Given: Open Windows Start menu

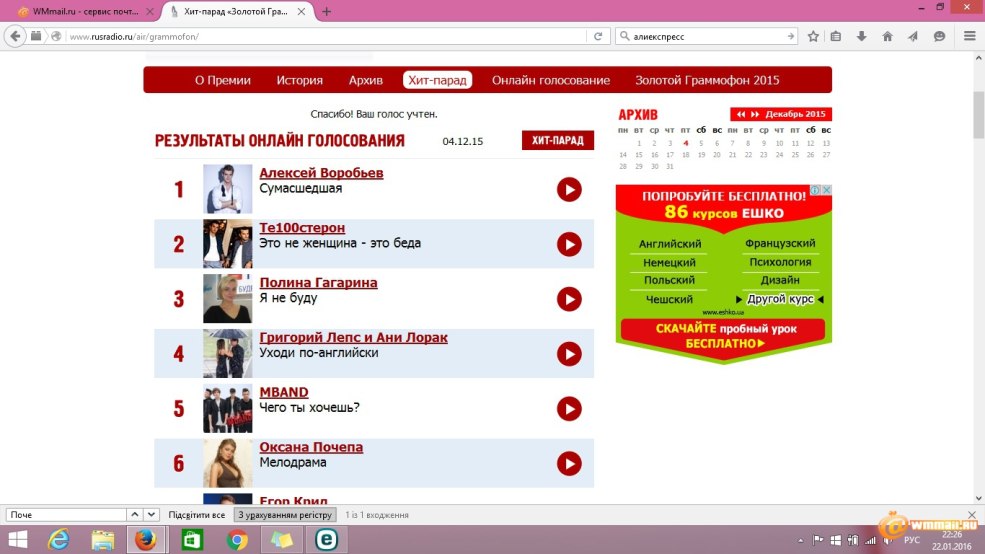Looking at the screenshot, I should pos(18,540).
